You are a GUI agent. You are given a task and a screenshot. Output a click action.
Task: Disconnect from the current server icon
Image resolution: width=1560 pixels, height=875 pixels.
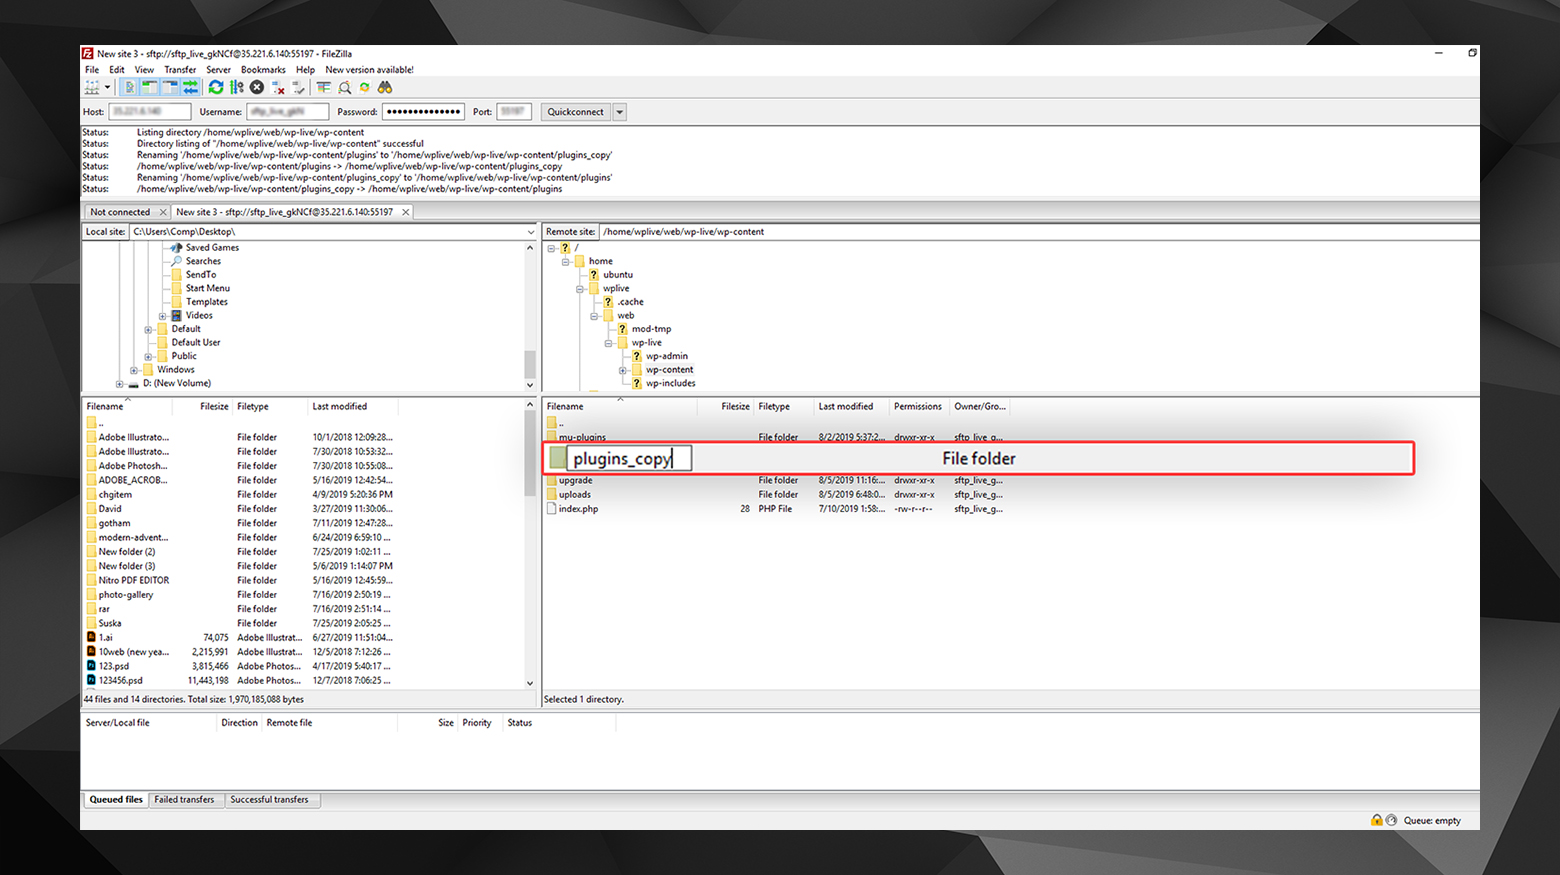click(x=279, y=88)
